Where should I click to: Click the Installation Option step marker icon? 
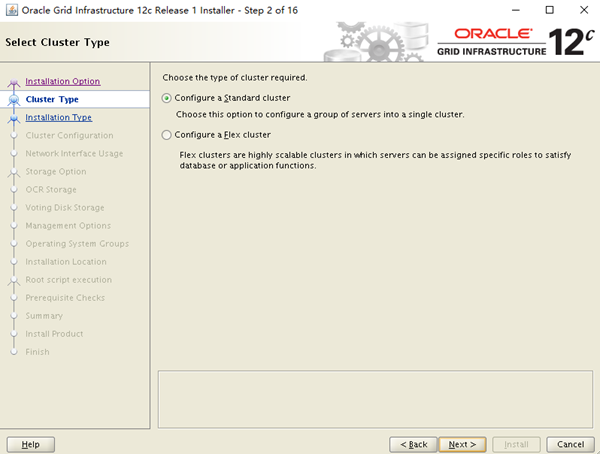(14, 82)
